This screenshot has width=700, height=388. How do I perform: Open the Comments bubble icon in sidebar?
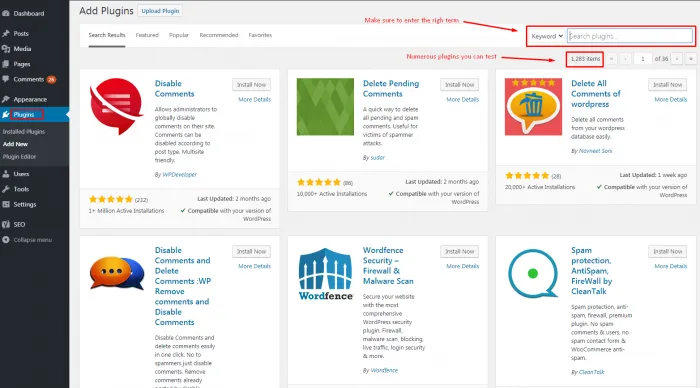(6, 79)
